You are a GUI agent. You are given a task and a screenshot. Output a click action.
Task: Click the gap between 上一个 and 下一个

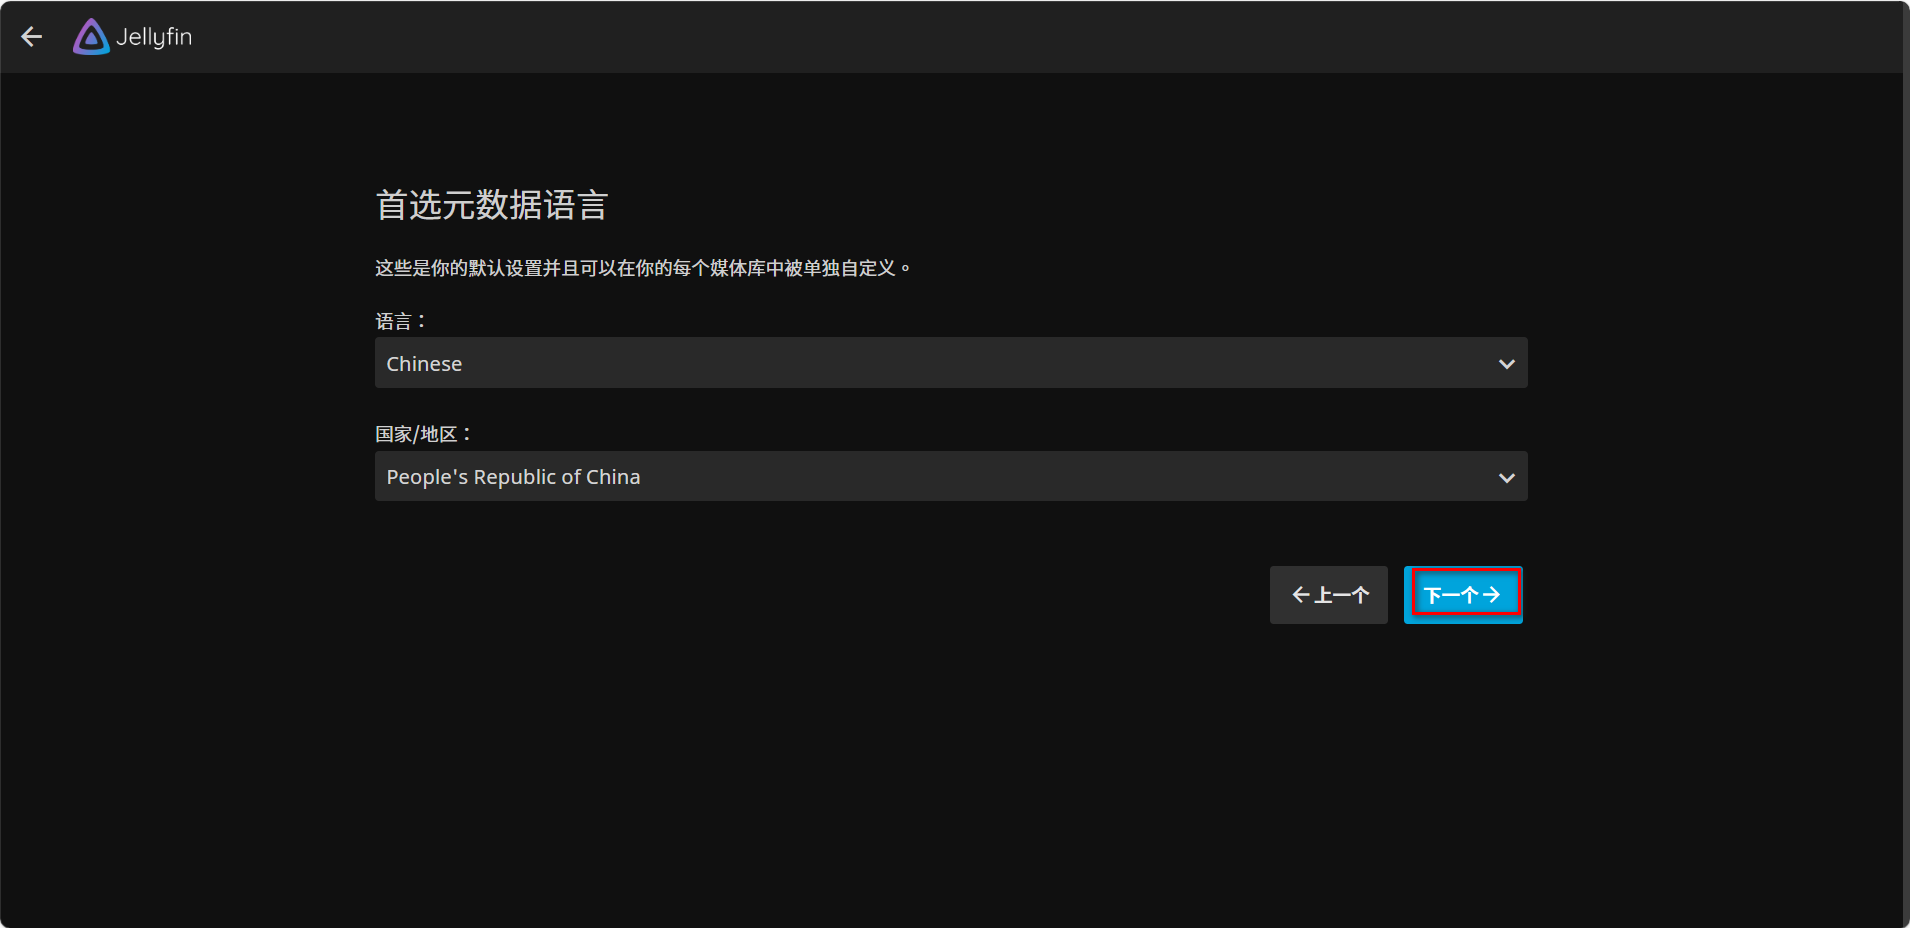coord(1396,595)
